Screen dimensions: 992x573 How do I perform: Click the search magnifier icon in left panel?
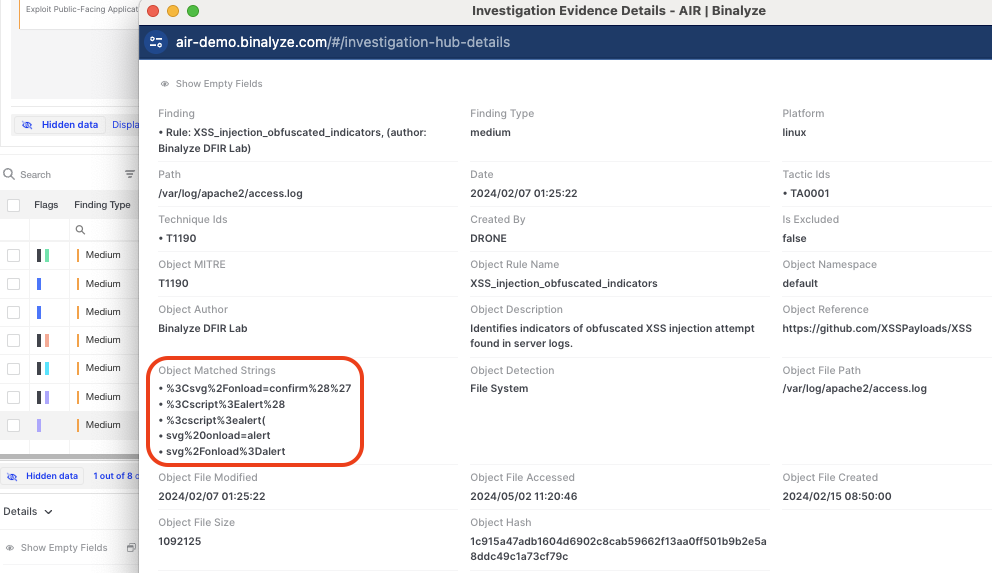[10, 174]
